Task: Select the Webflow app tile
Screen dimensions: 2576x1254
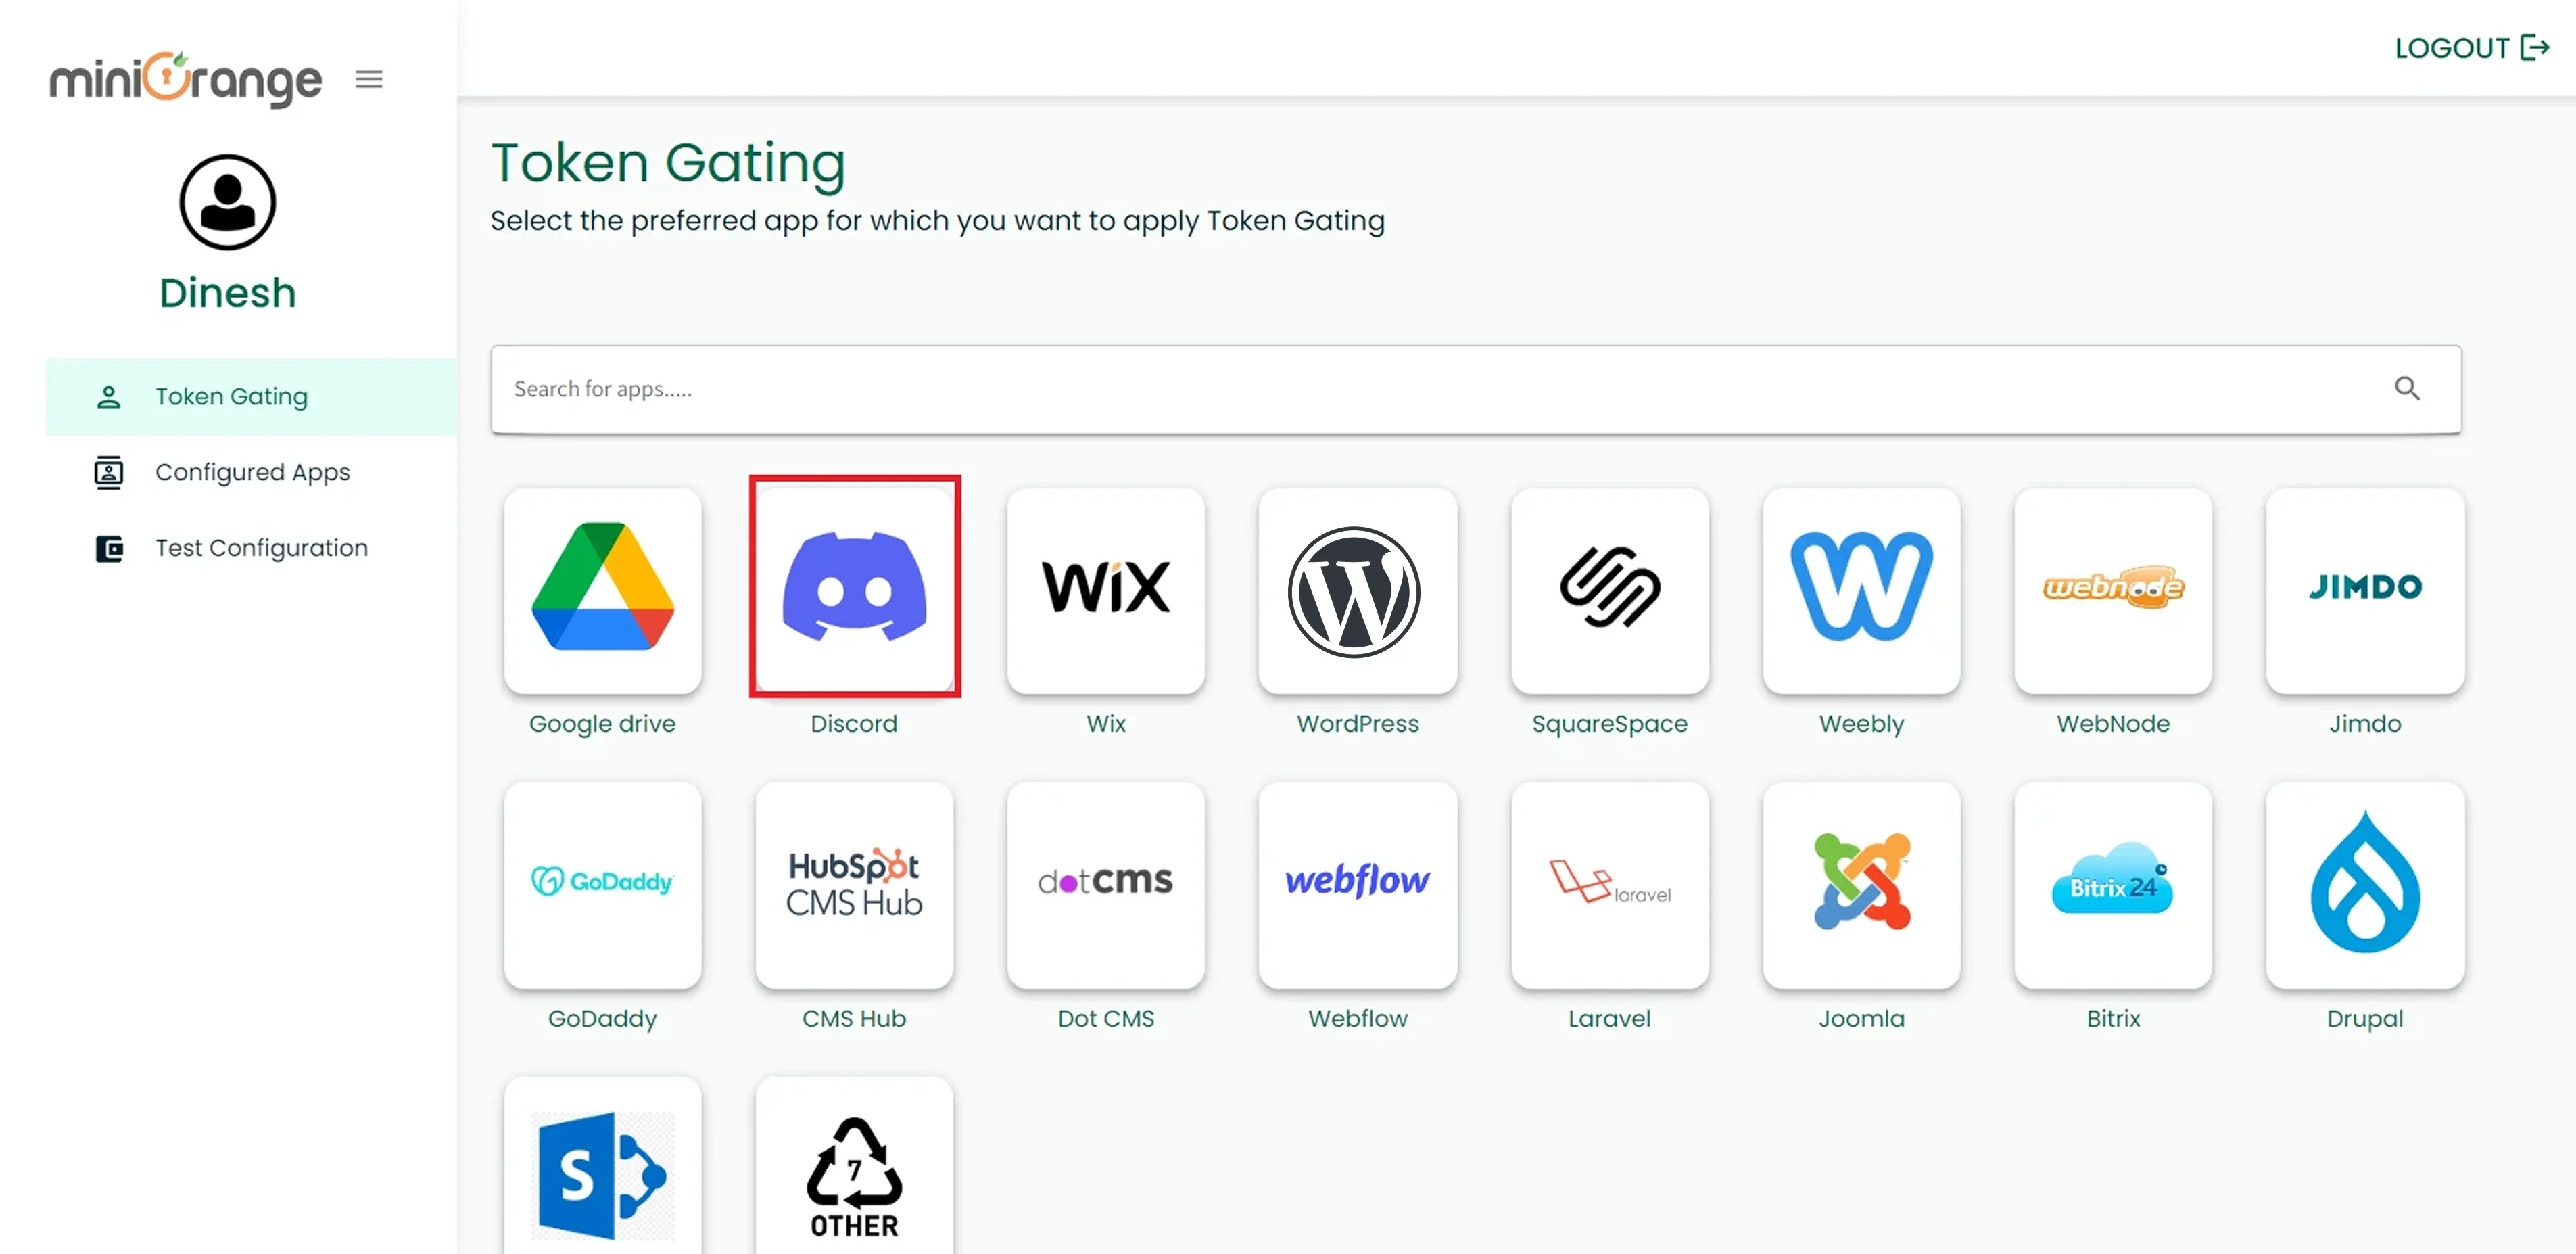Action: (x=1358, y=884)
